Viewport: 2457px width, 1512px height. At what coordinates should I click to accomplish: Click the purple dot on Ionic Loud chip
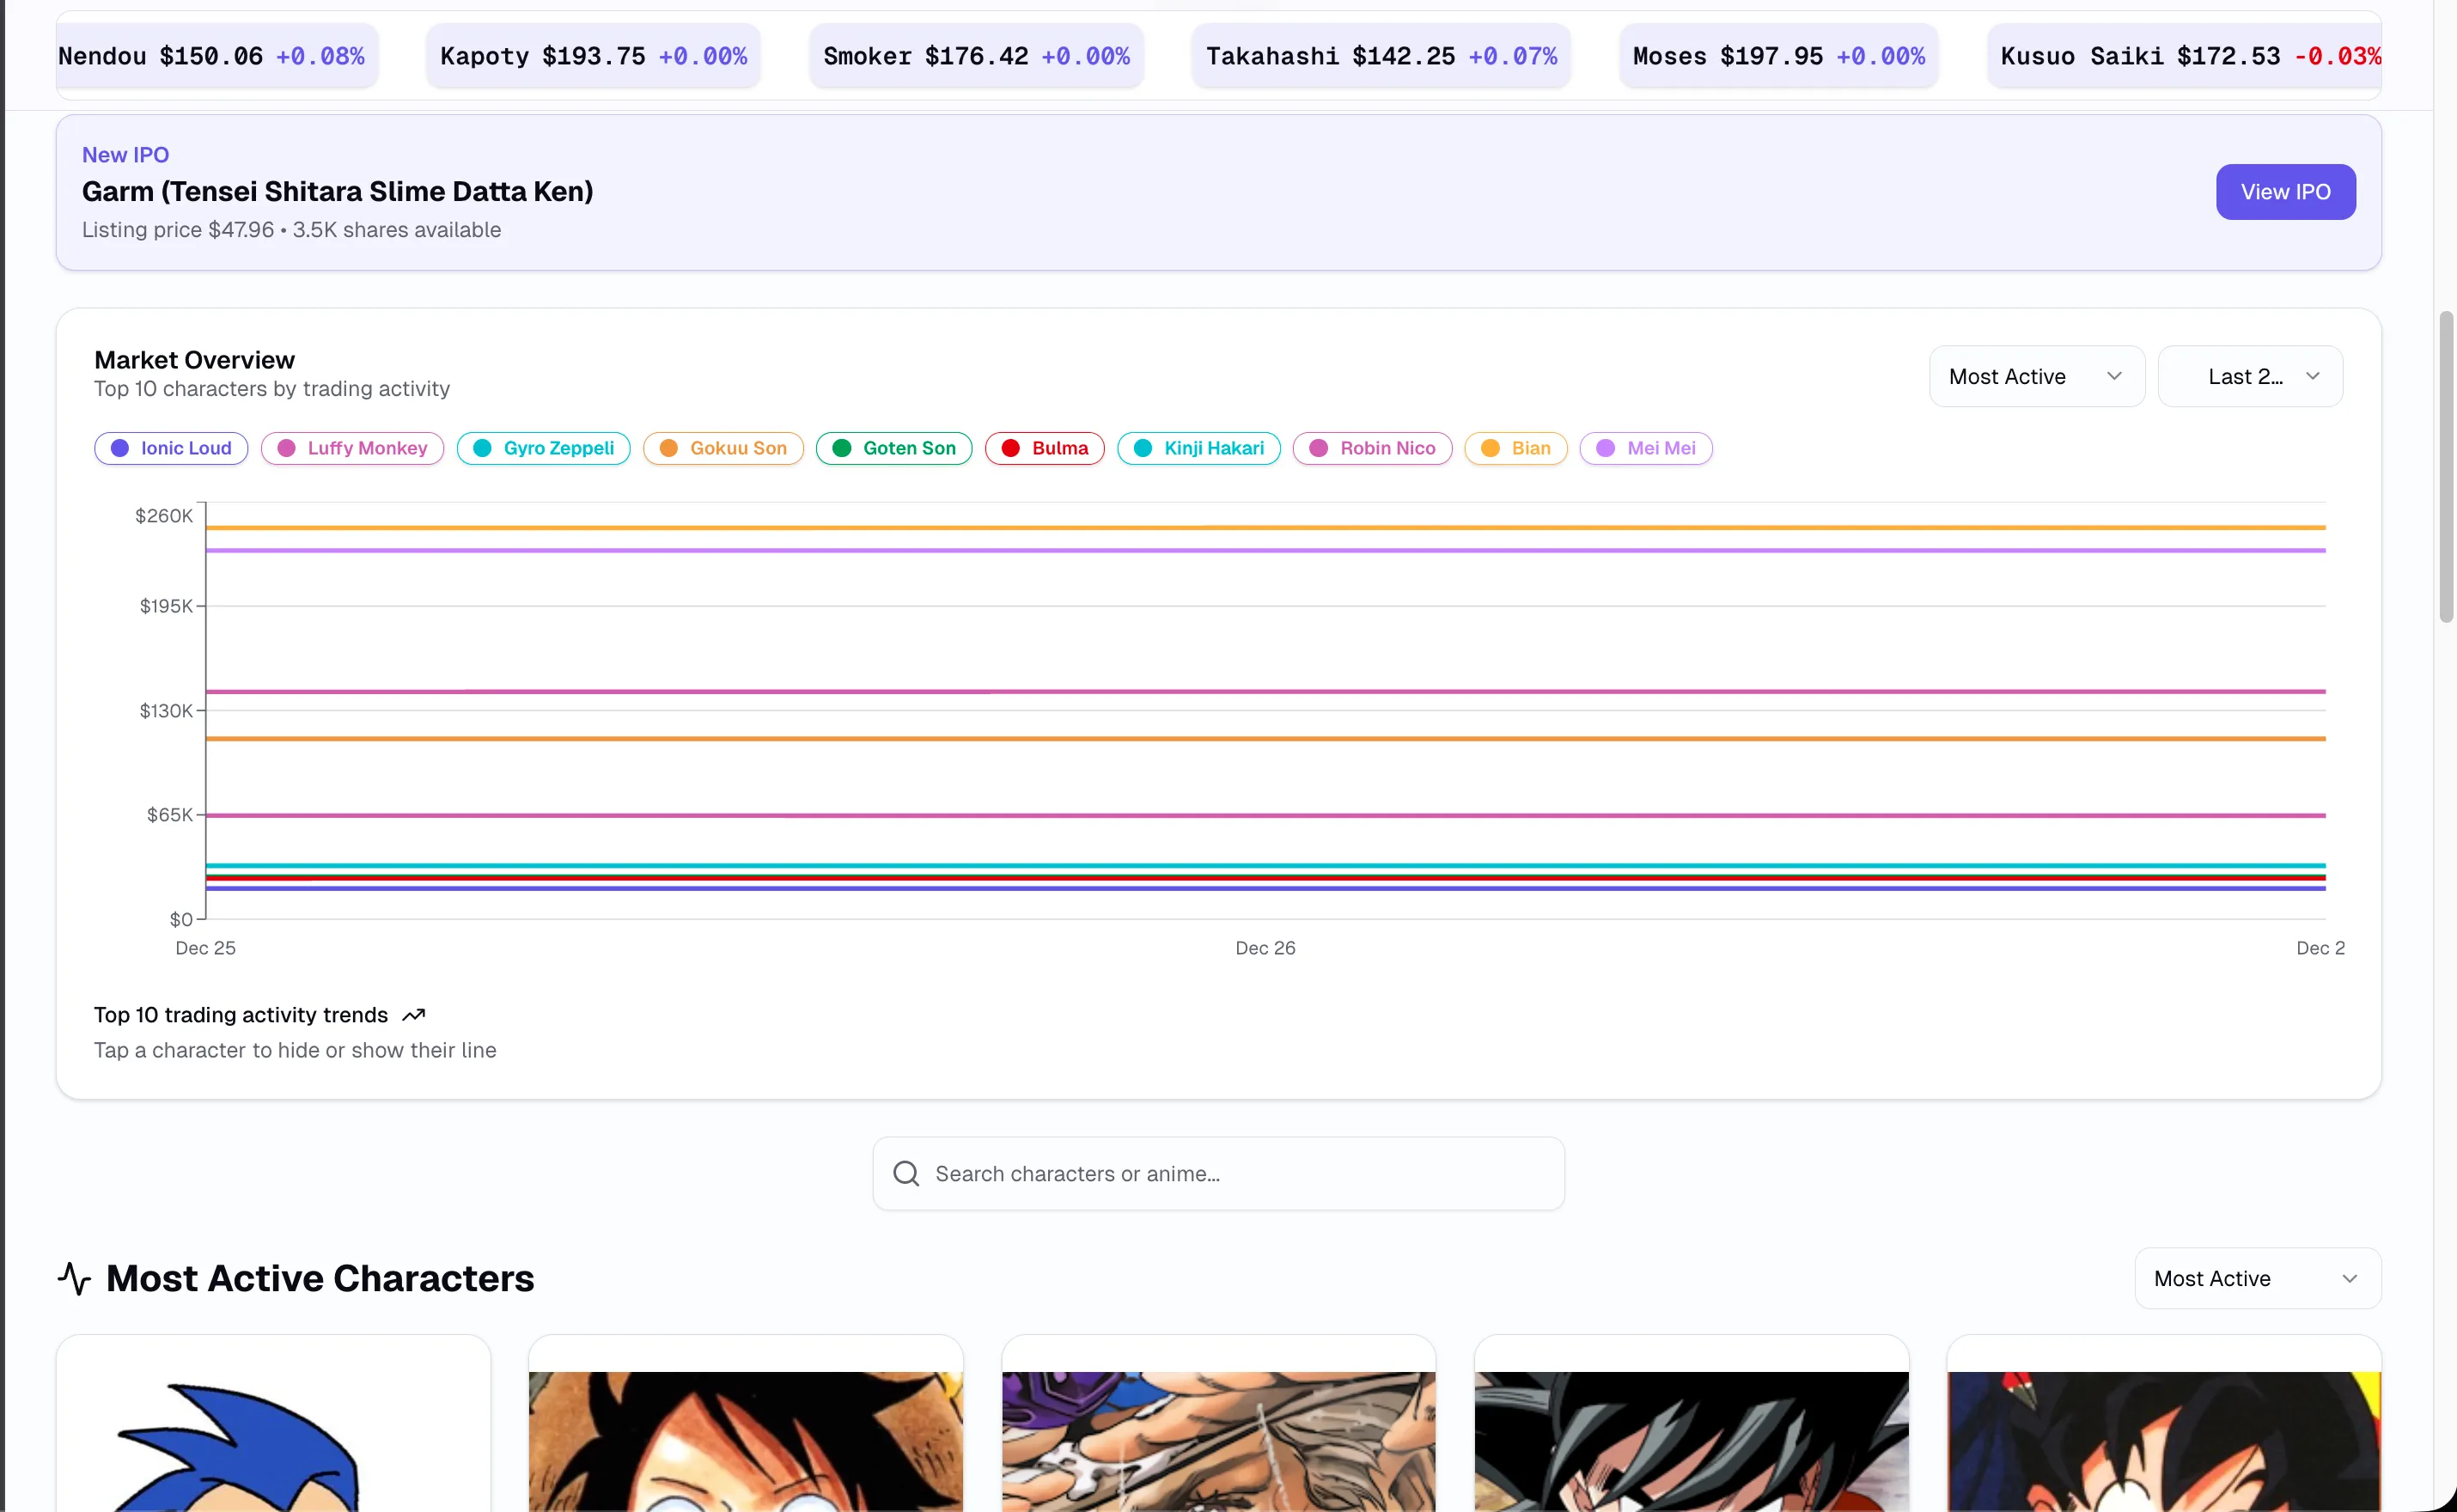[x=121, y=448]
